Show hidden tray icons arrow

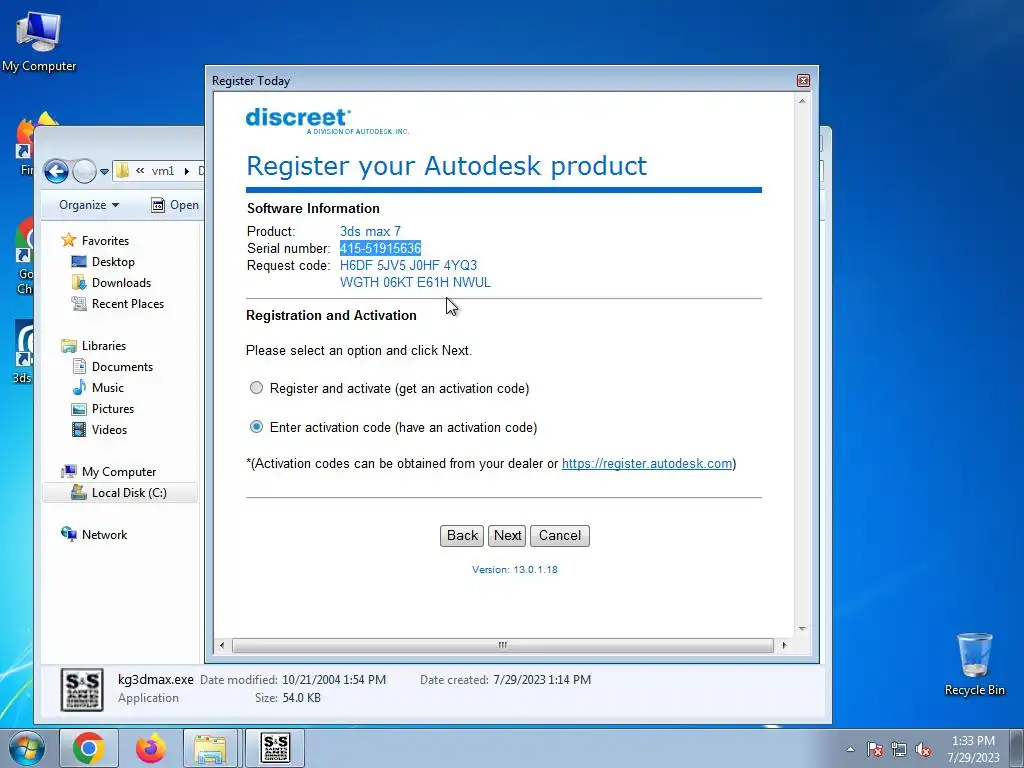850,749
